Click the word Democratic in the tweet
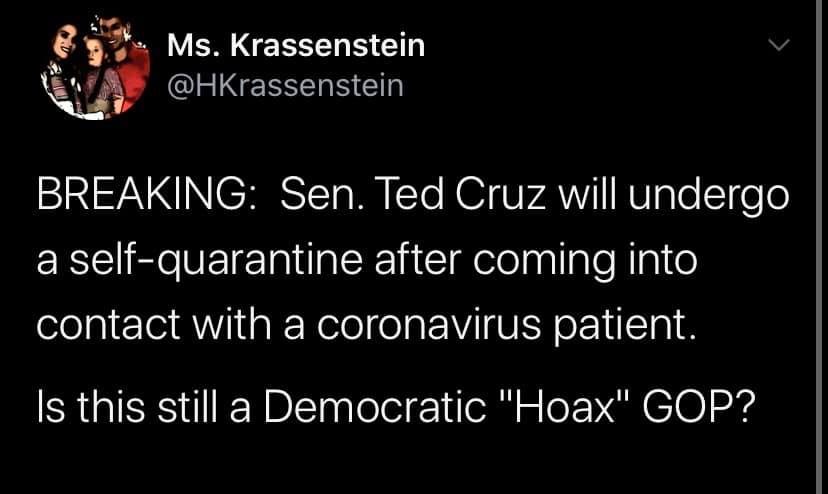828x494 pixels. point(374,407)
